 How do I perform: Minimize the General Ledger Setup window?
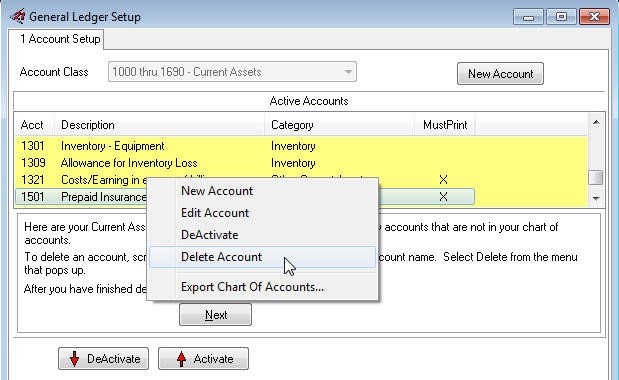coord(529,17)
